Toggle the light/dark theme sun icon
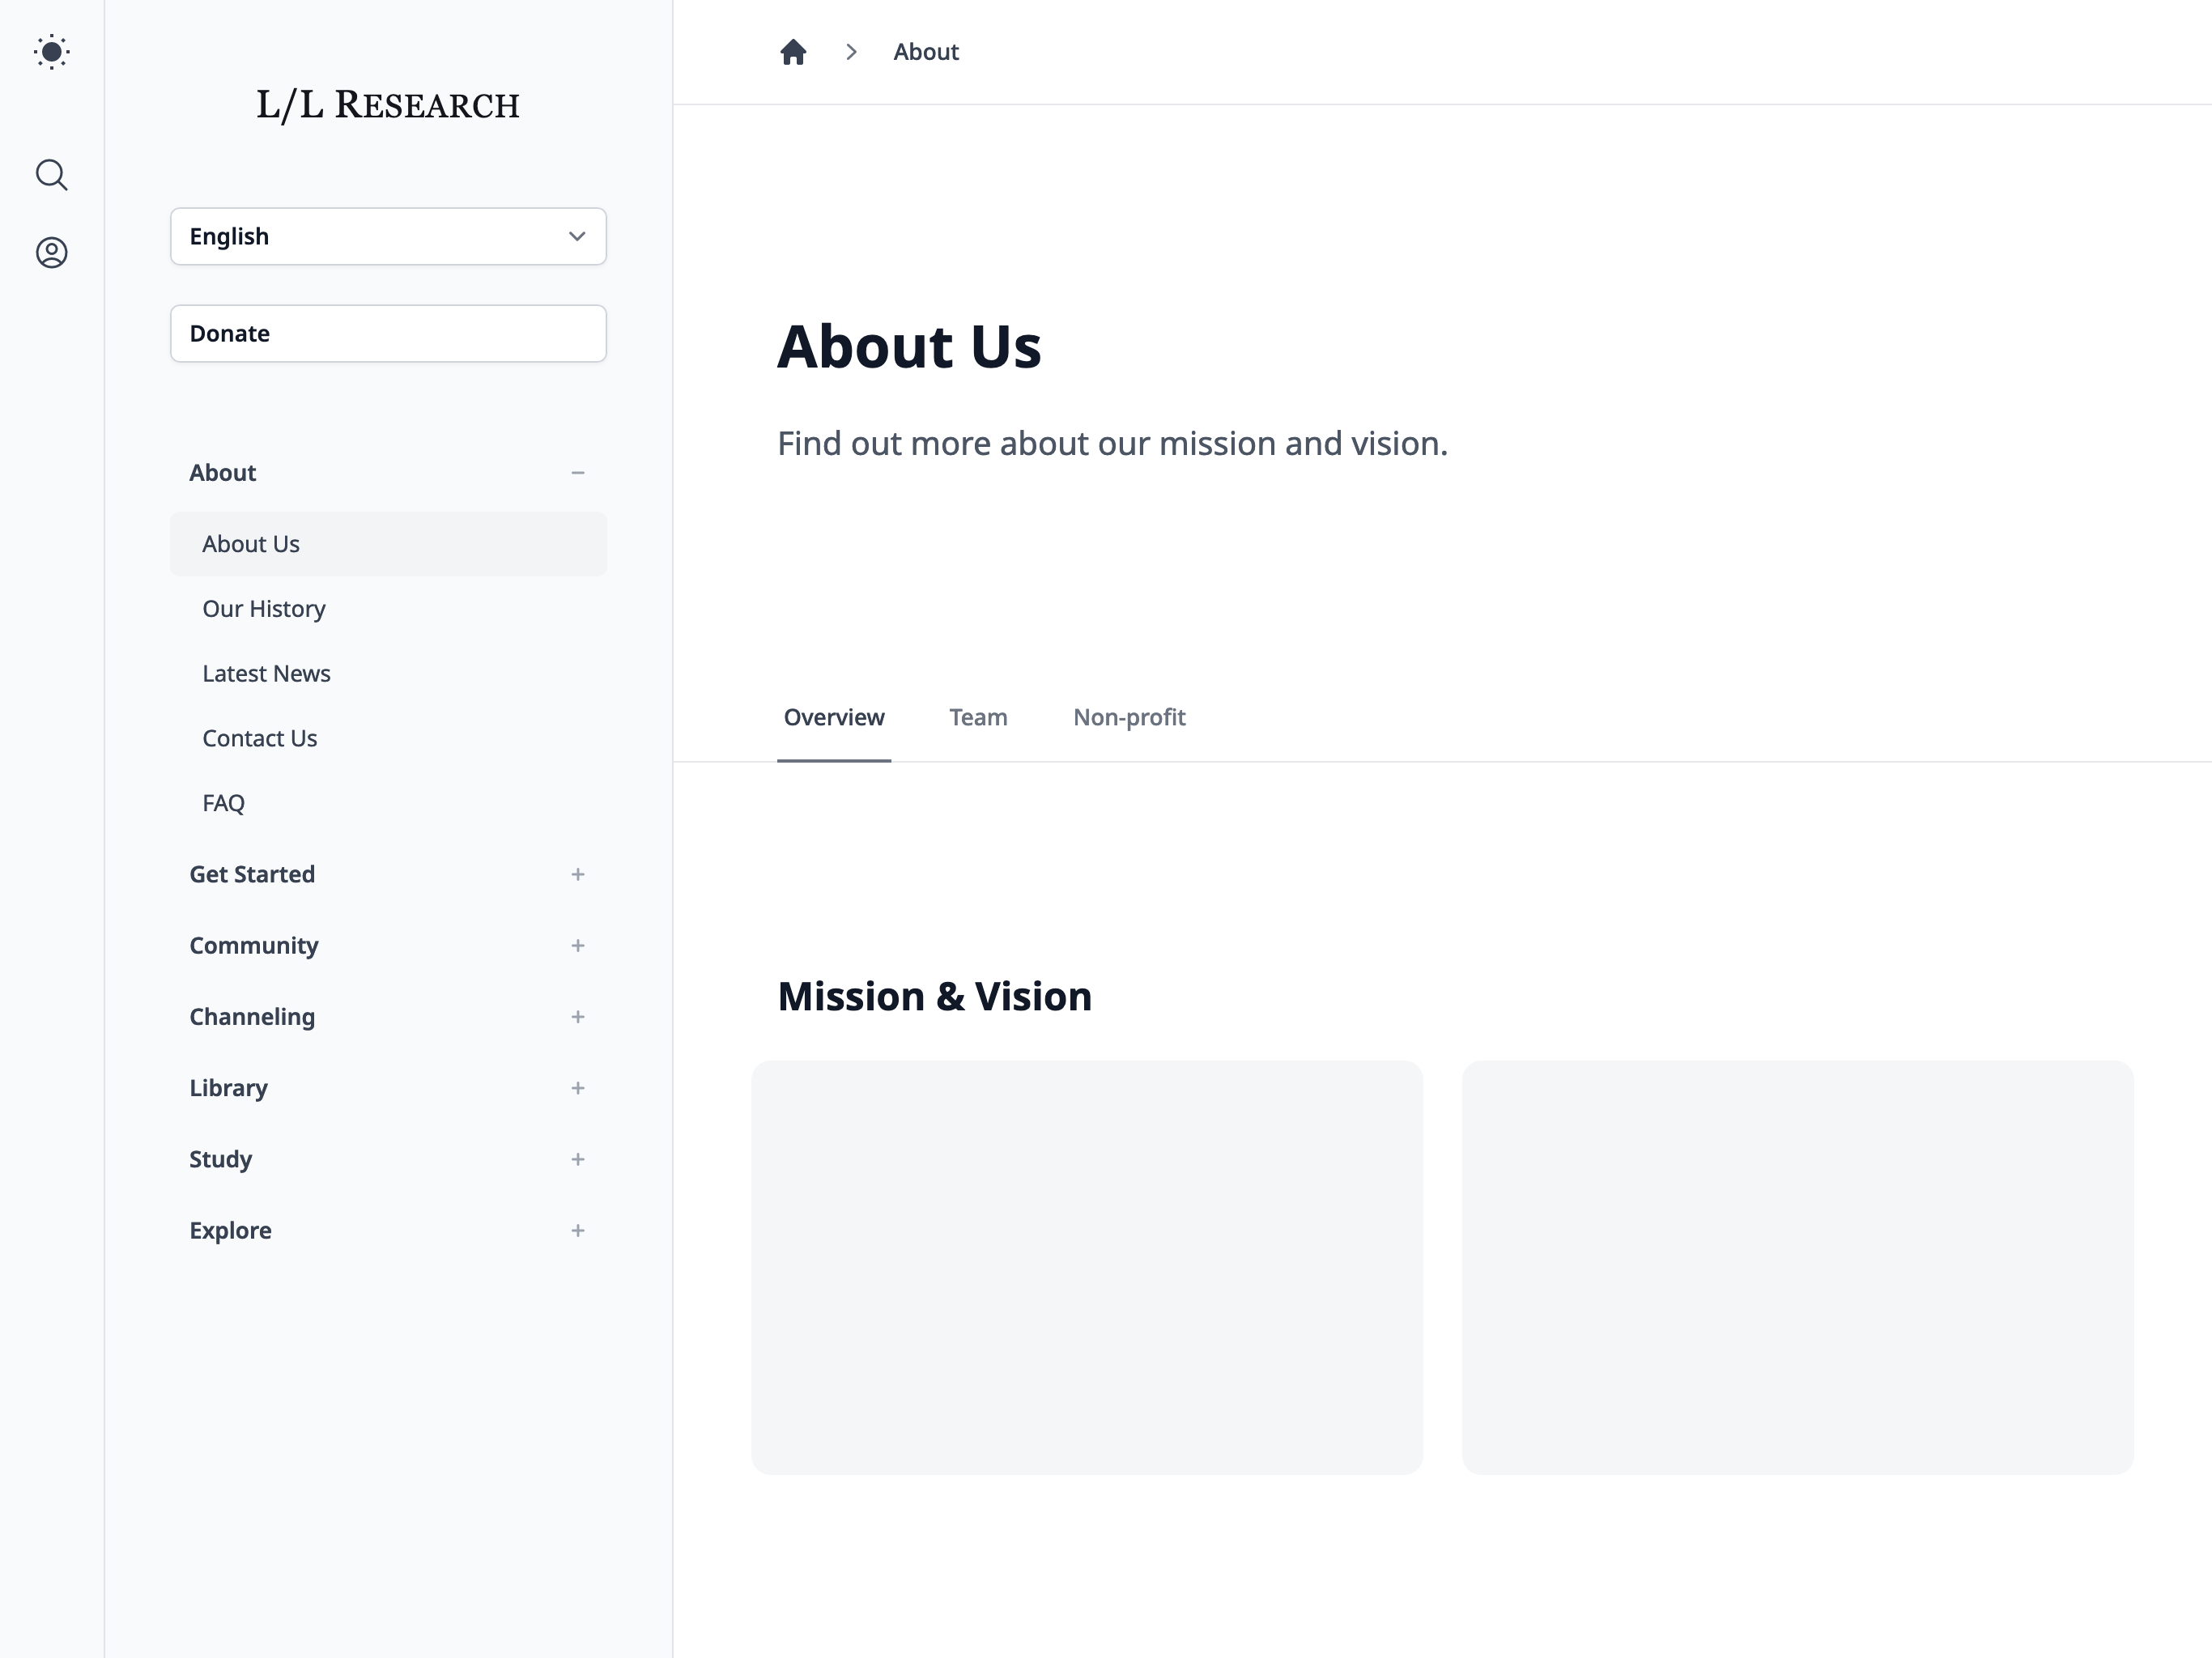Viewport: 2212px width, 1658px height. click(x=51, y=52)
